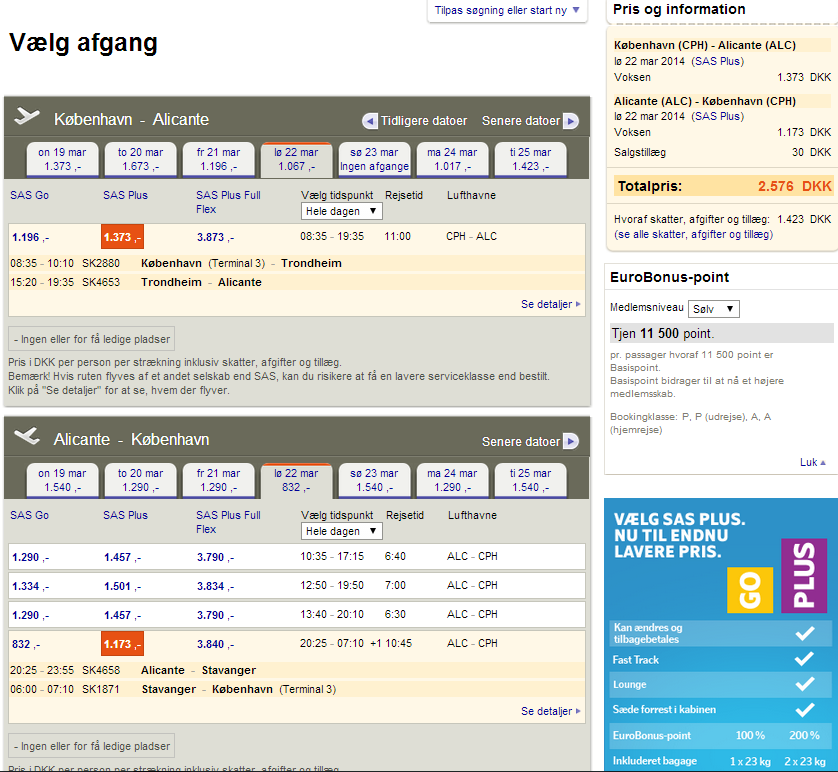Open return Hele dagen time dropdown
Viewport: 838px width, 772px height.
coord(341,531)
